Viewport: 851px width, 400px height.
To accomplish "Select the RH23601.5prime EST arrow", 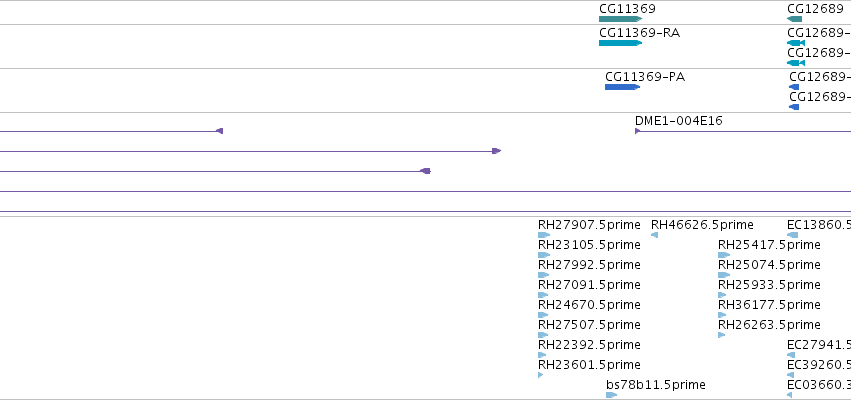I will point(541,375).
